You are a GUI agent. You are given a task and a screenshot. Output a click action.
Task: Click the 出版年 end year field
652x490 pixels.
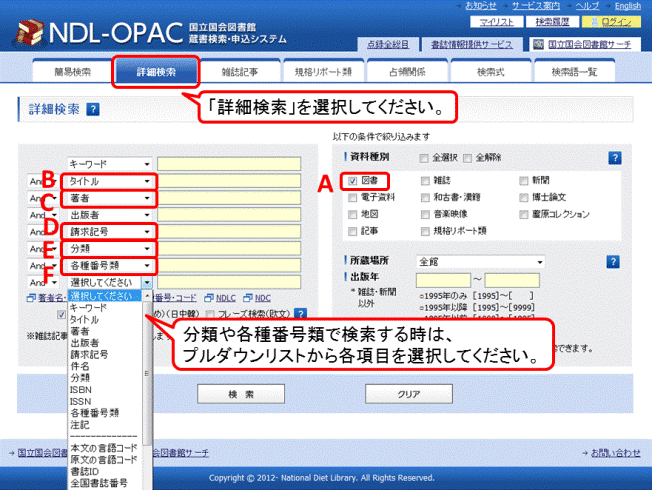pyautogui.click(x=512, y=280)
